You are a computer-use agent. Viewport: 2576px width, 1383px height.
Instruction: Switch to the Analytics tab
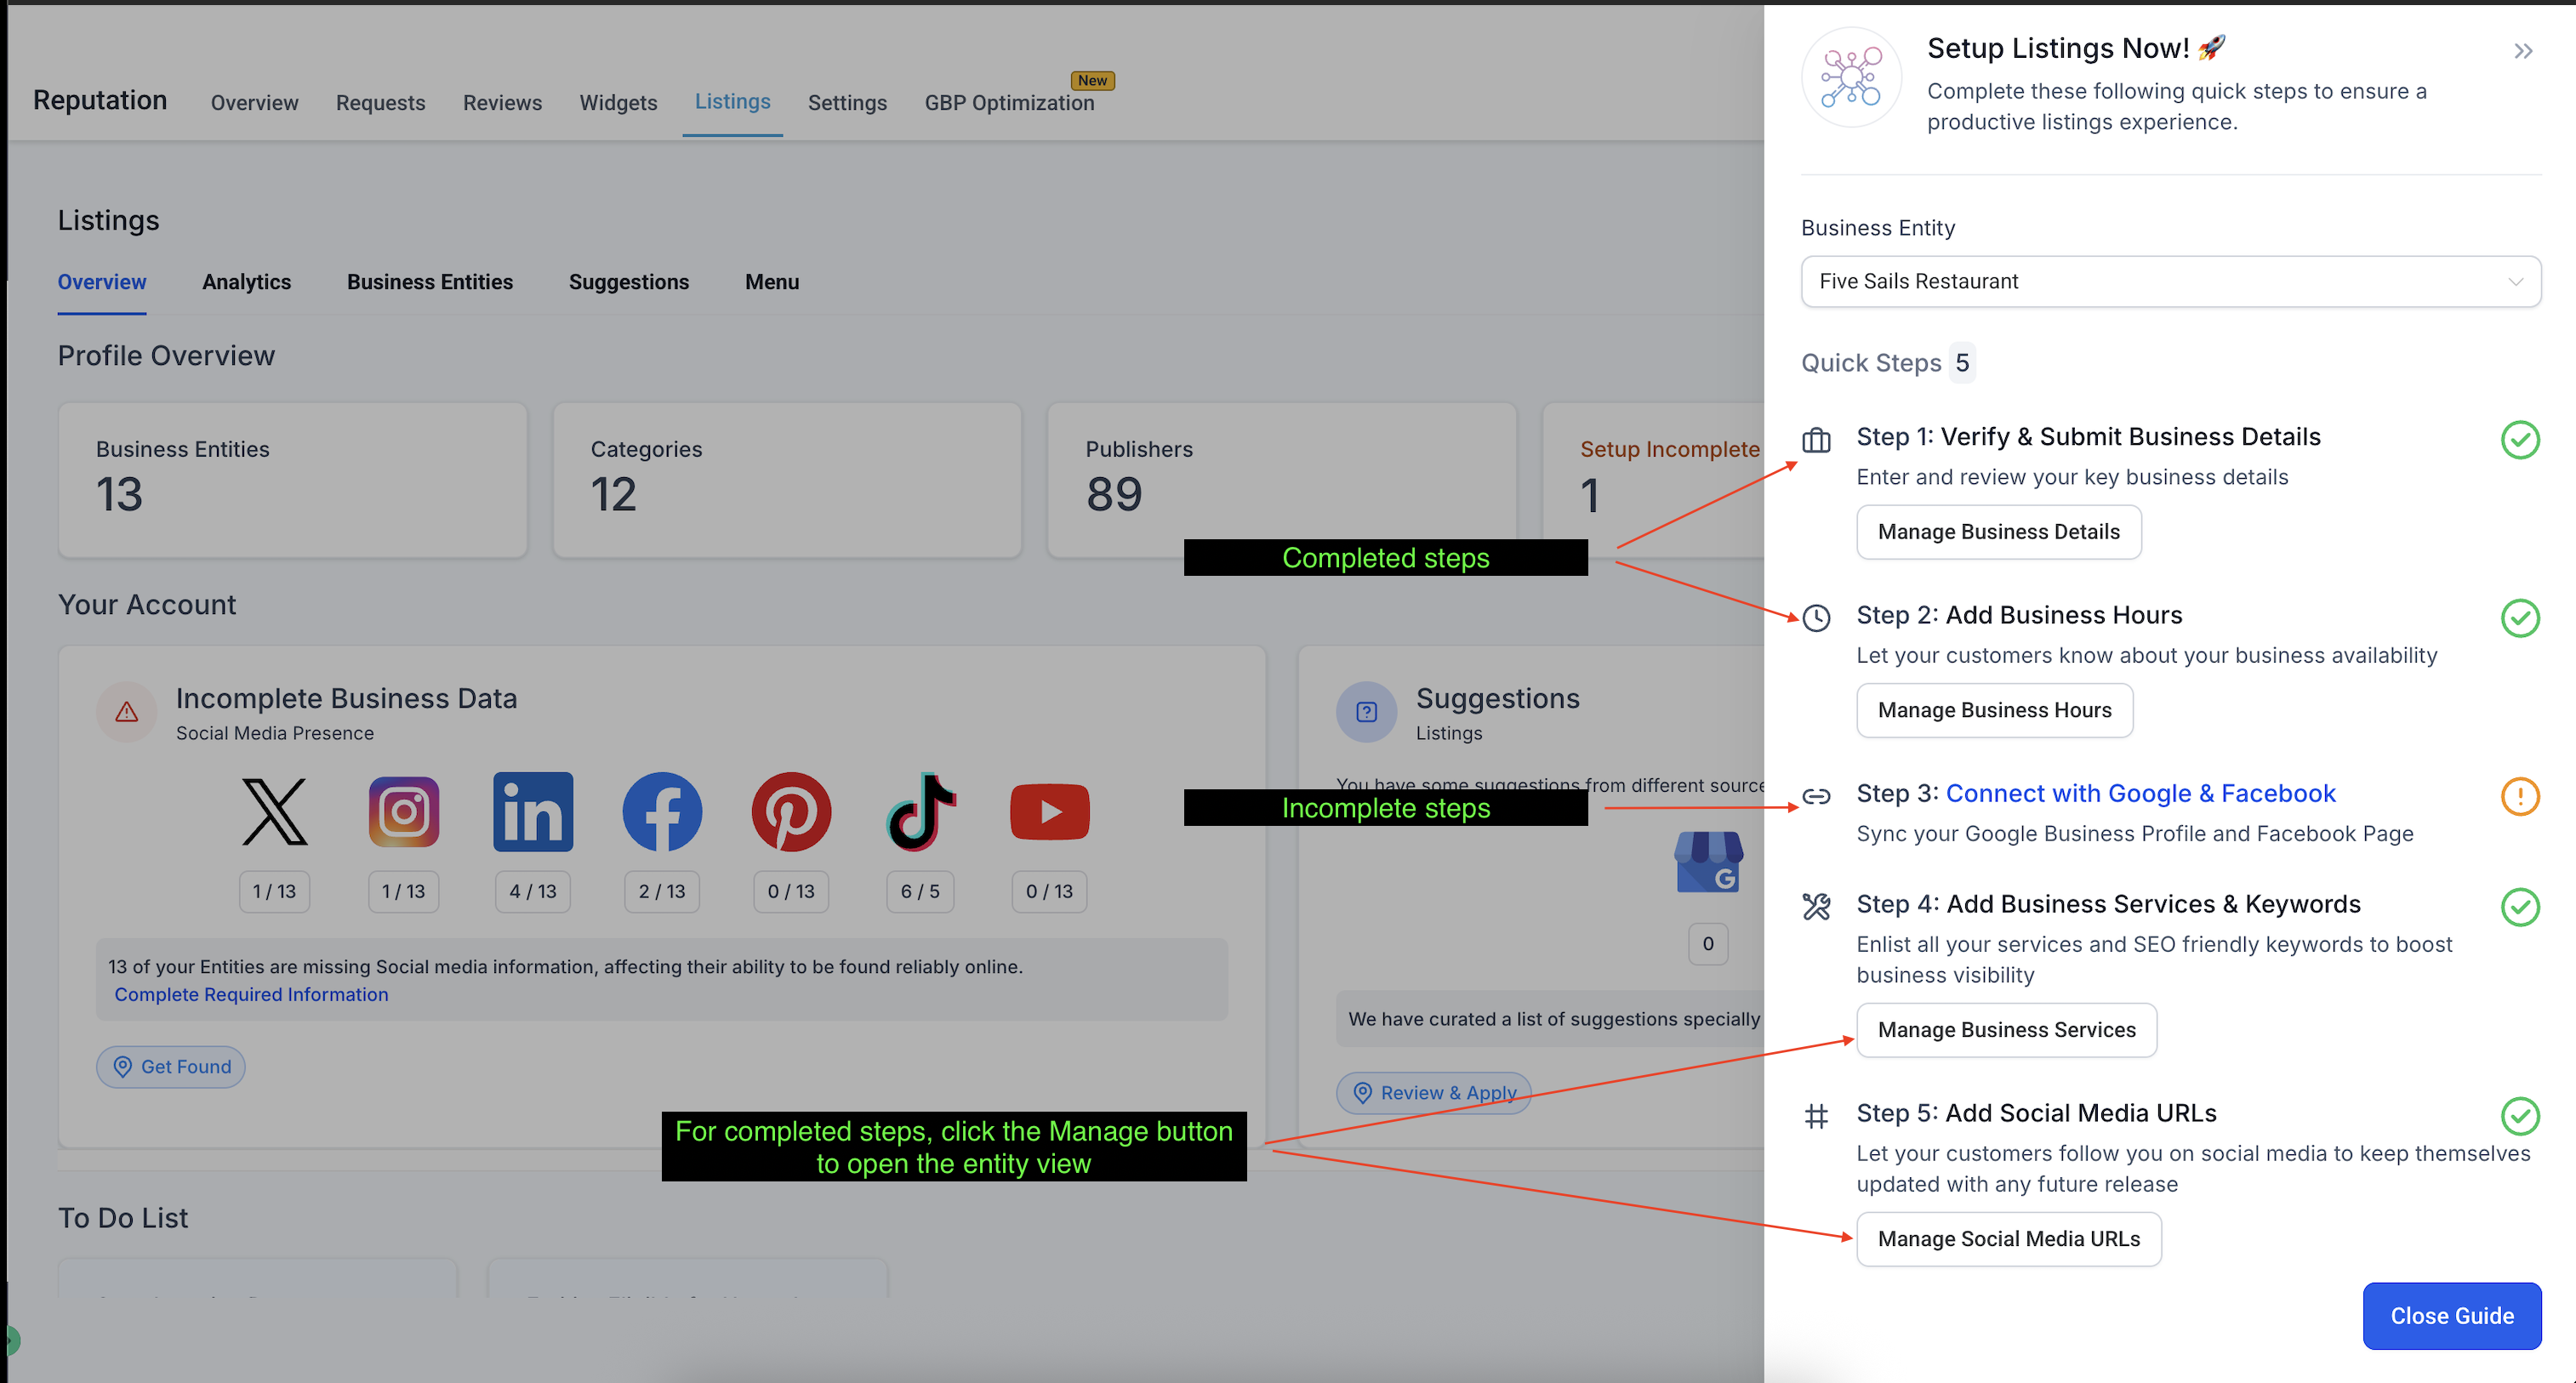[246, 282]
